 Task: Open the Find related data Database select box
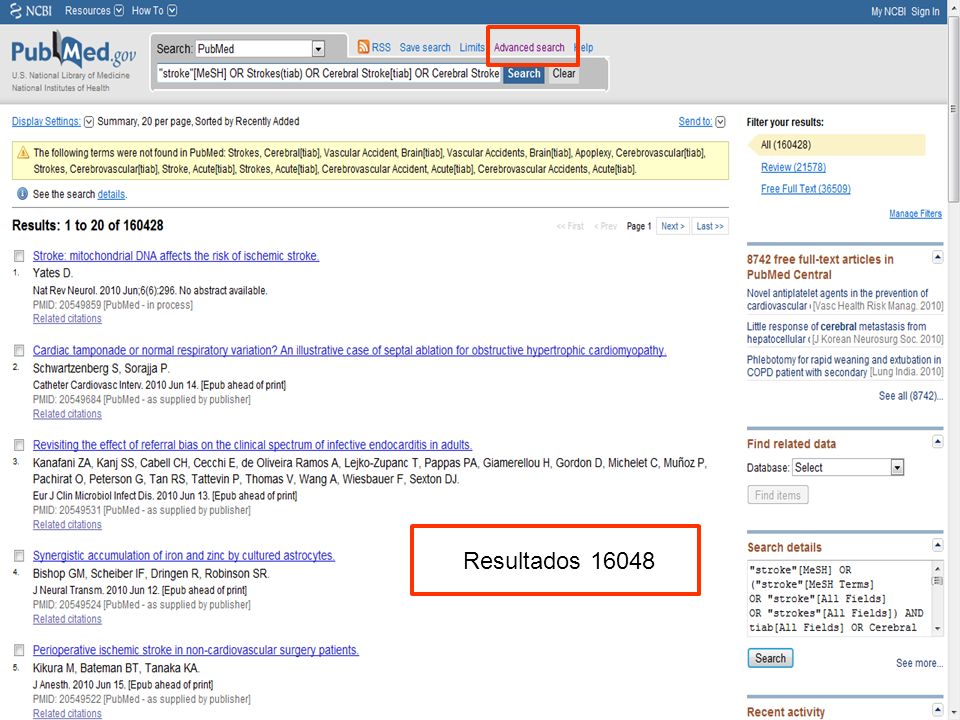(x=849, y=468)
